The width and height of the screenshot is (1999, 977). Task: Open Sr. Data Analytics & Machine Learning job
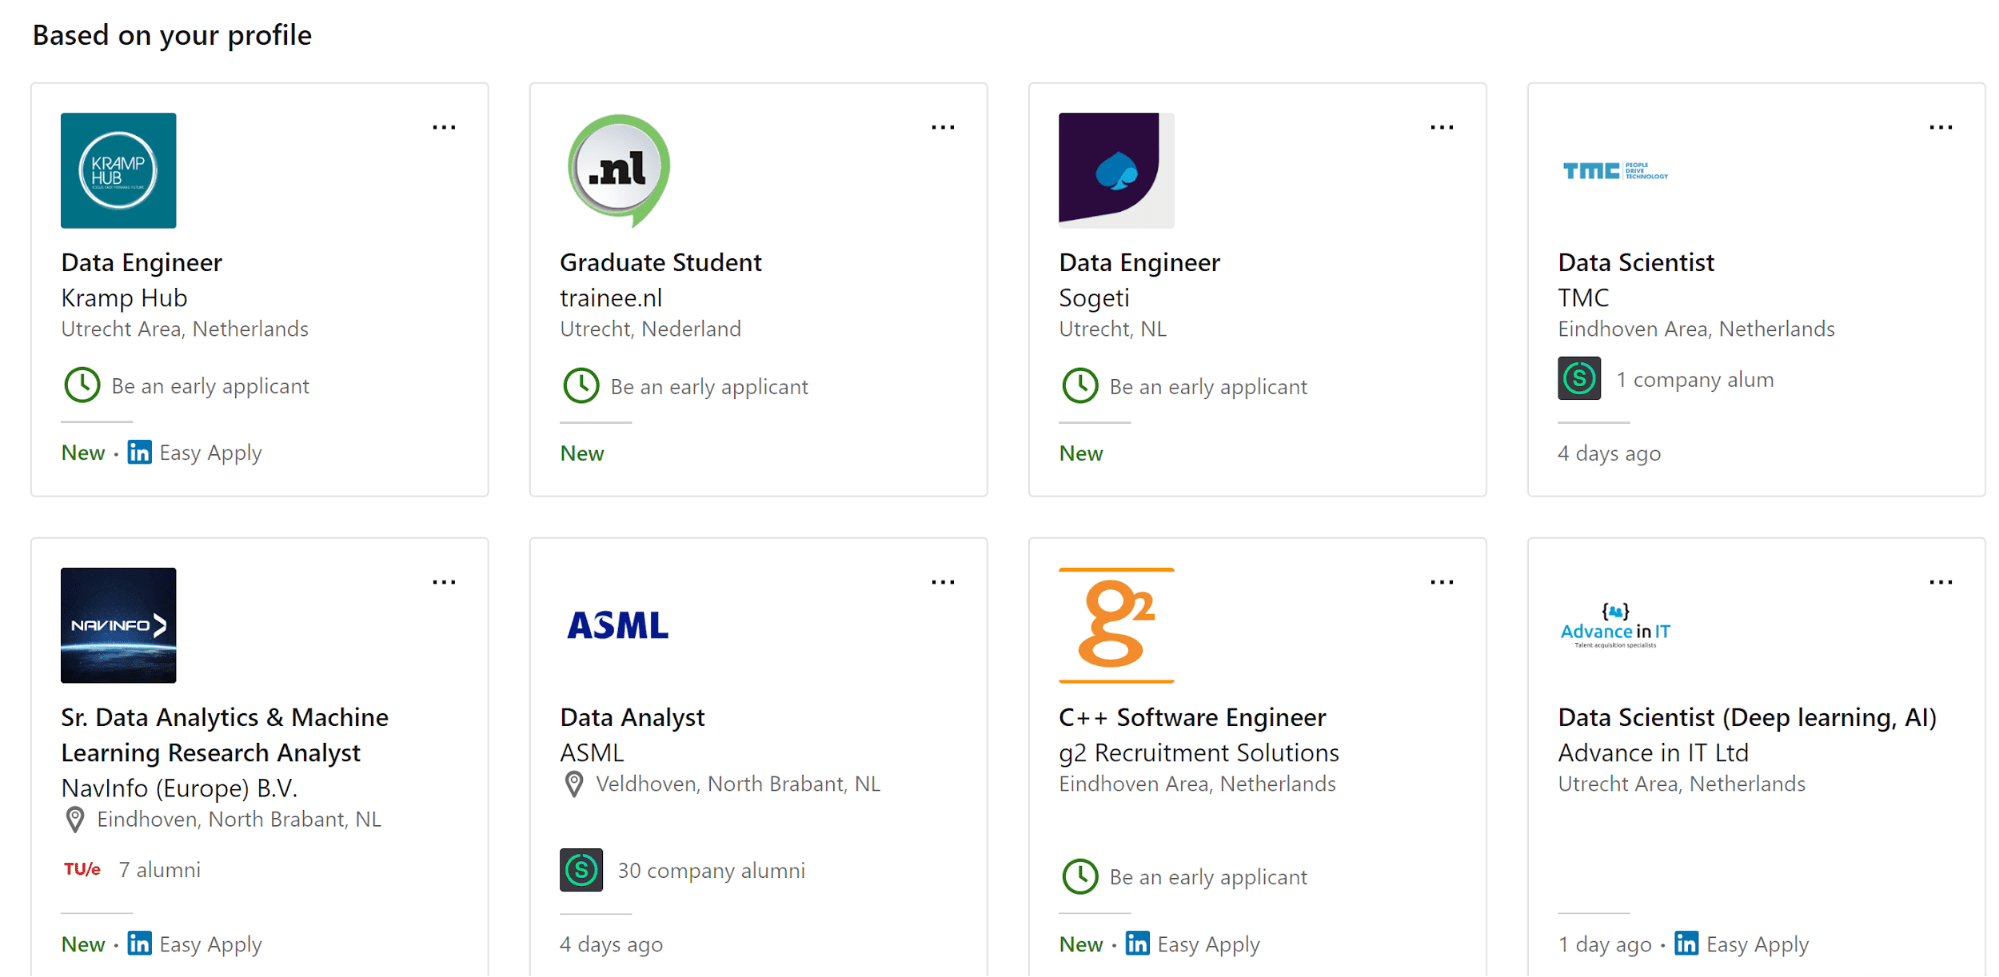[224, 735]
